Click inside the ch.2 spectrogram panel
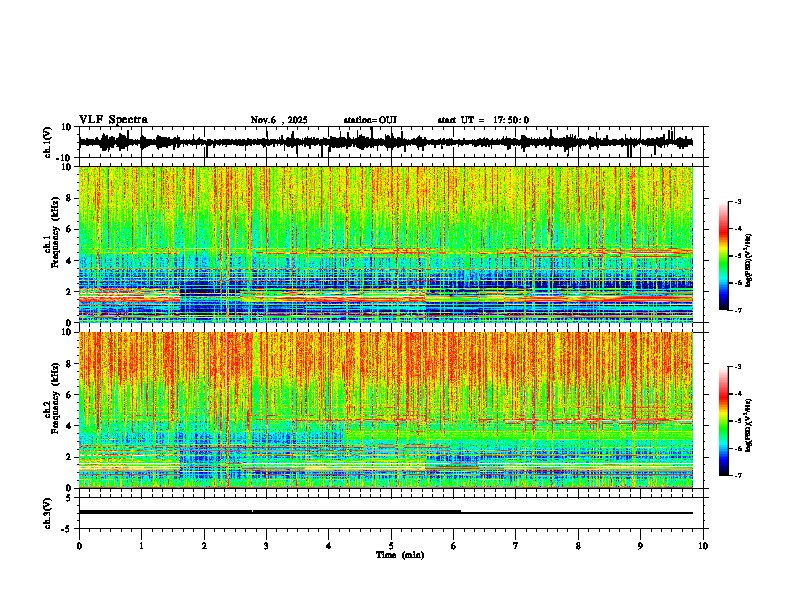792x612 pixels. [386, 410]
